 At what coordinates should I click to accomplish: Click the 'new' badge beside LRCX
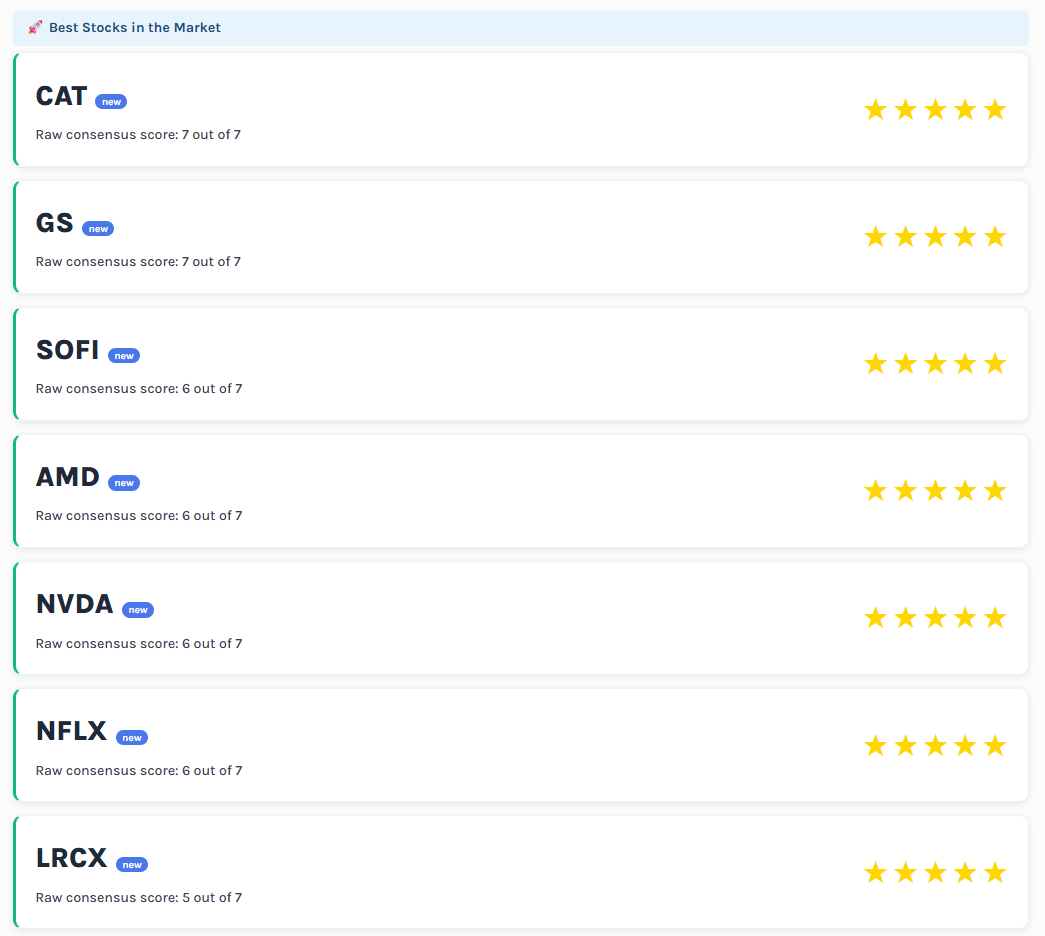coord(132,865)
